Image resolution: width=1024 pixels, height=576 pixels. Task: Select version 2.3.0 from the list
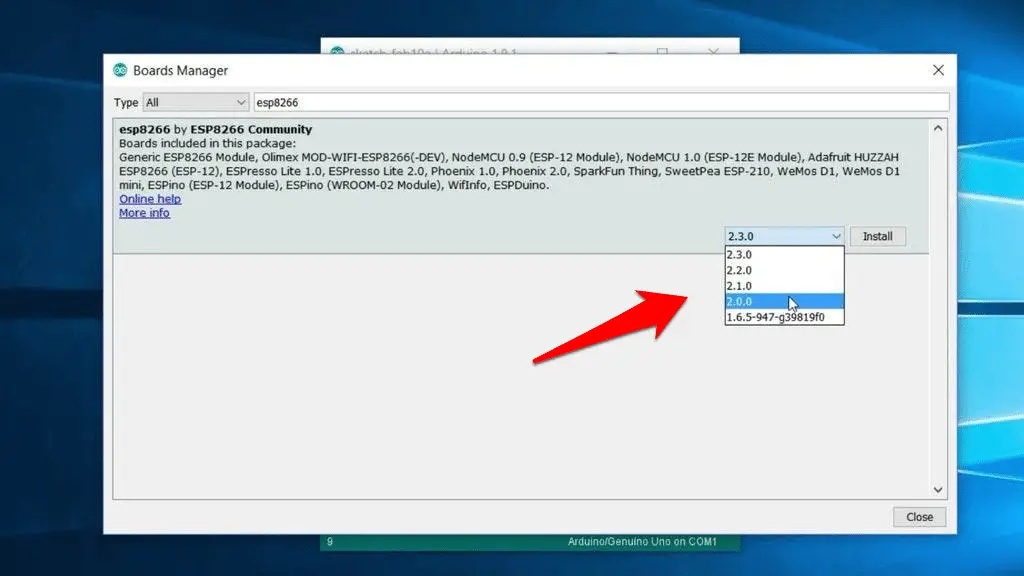coord(784,255)
